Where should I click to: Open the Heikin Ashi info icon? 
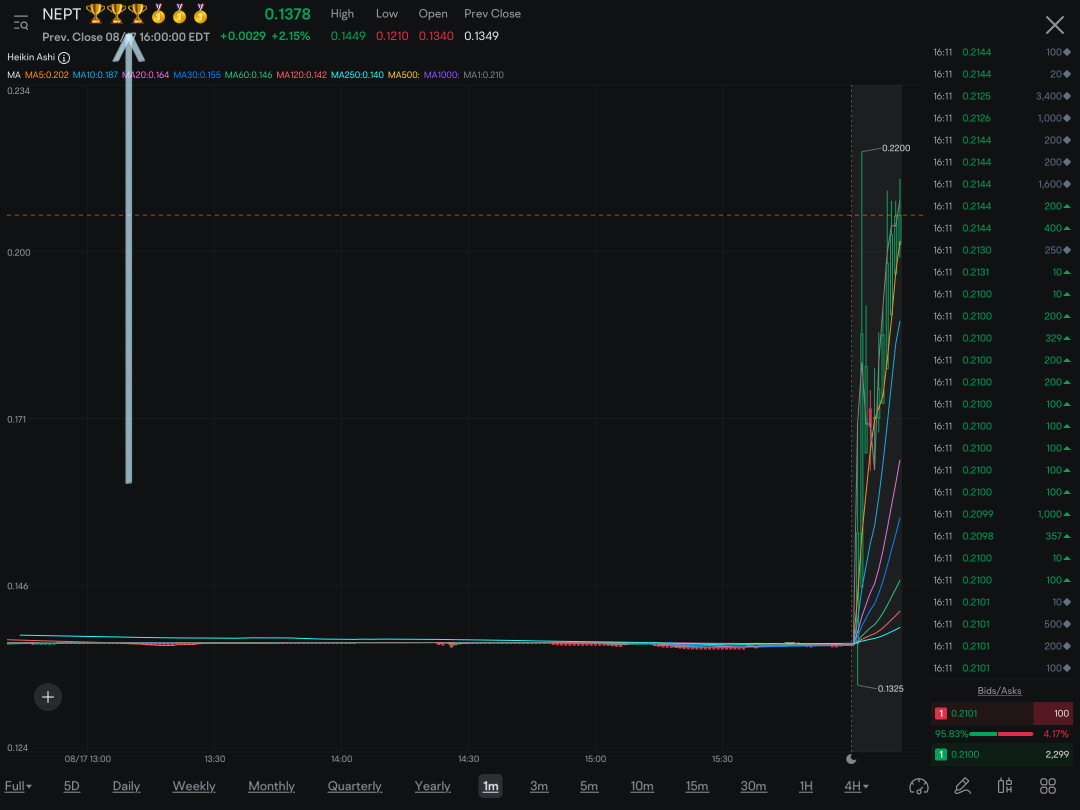[x=64, y=58]
